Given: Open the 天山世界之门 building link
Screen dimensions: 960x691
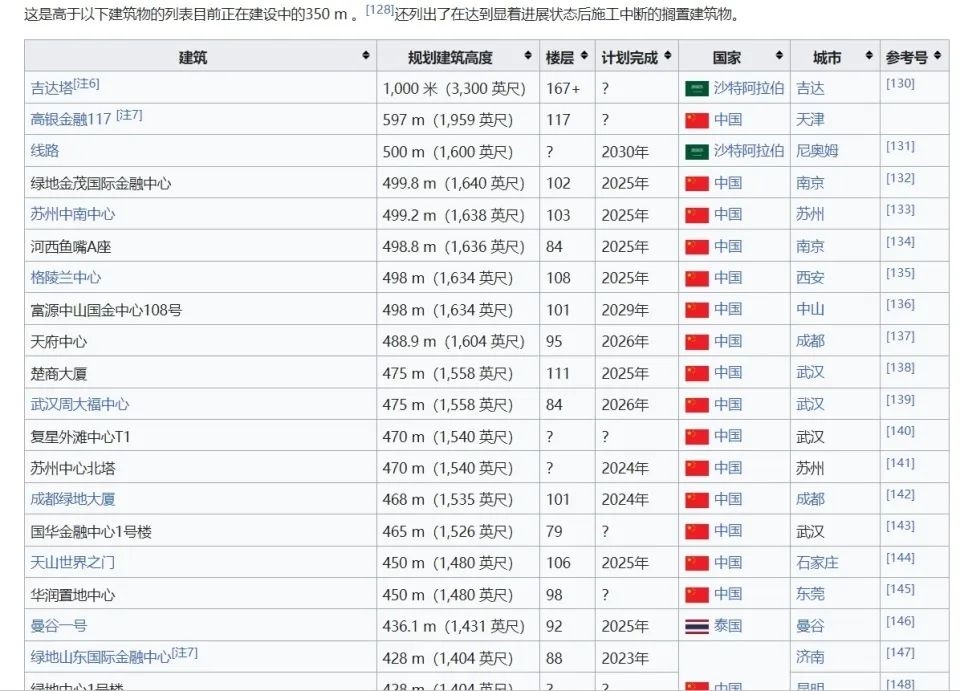Looking at the screenshot, I should pyautogui.click(x=72, y=563).
